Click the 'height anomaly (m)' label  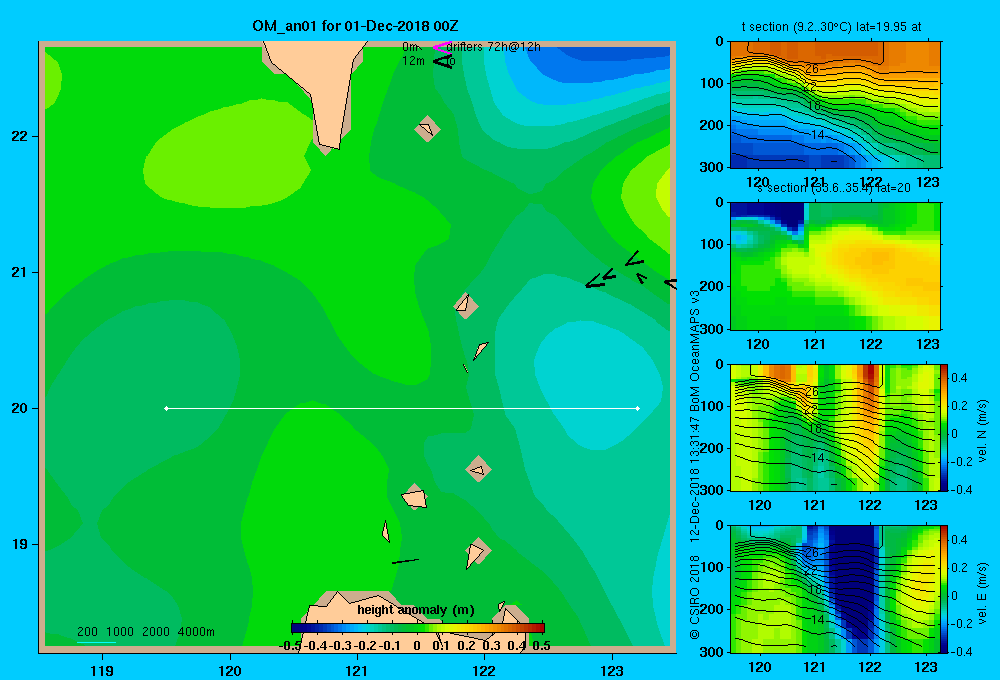416,610
